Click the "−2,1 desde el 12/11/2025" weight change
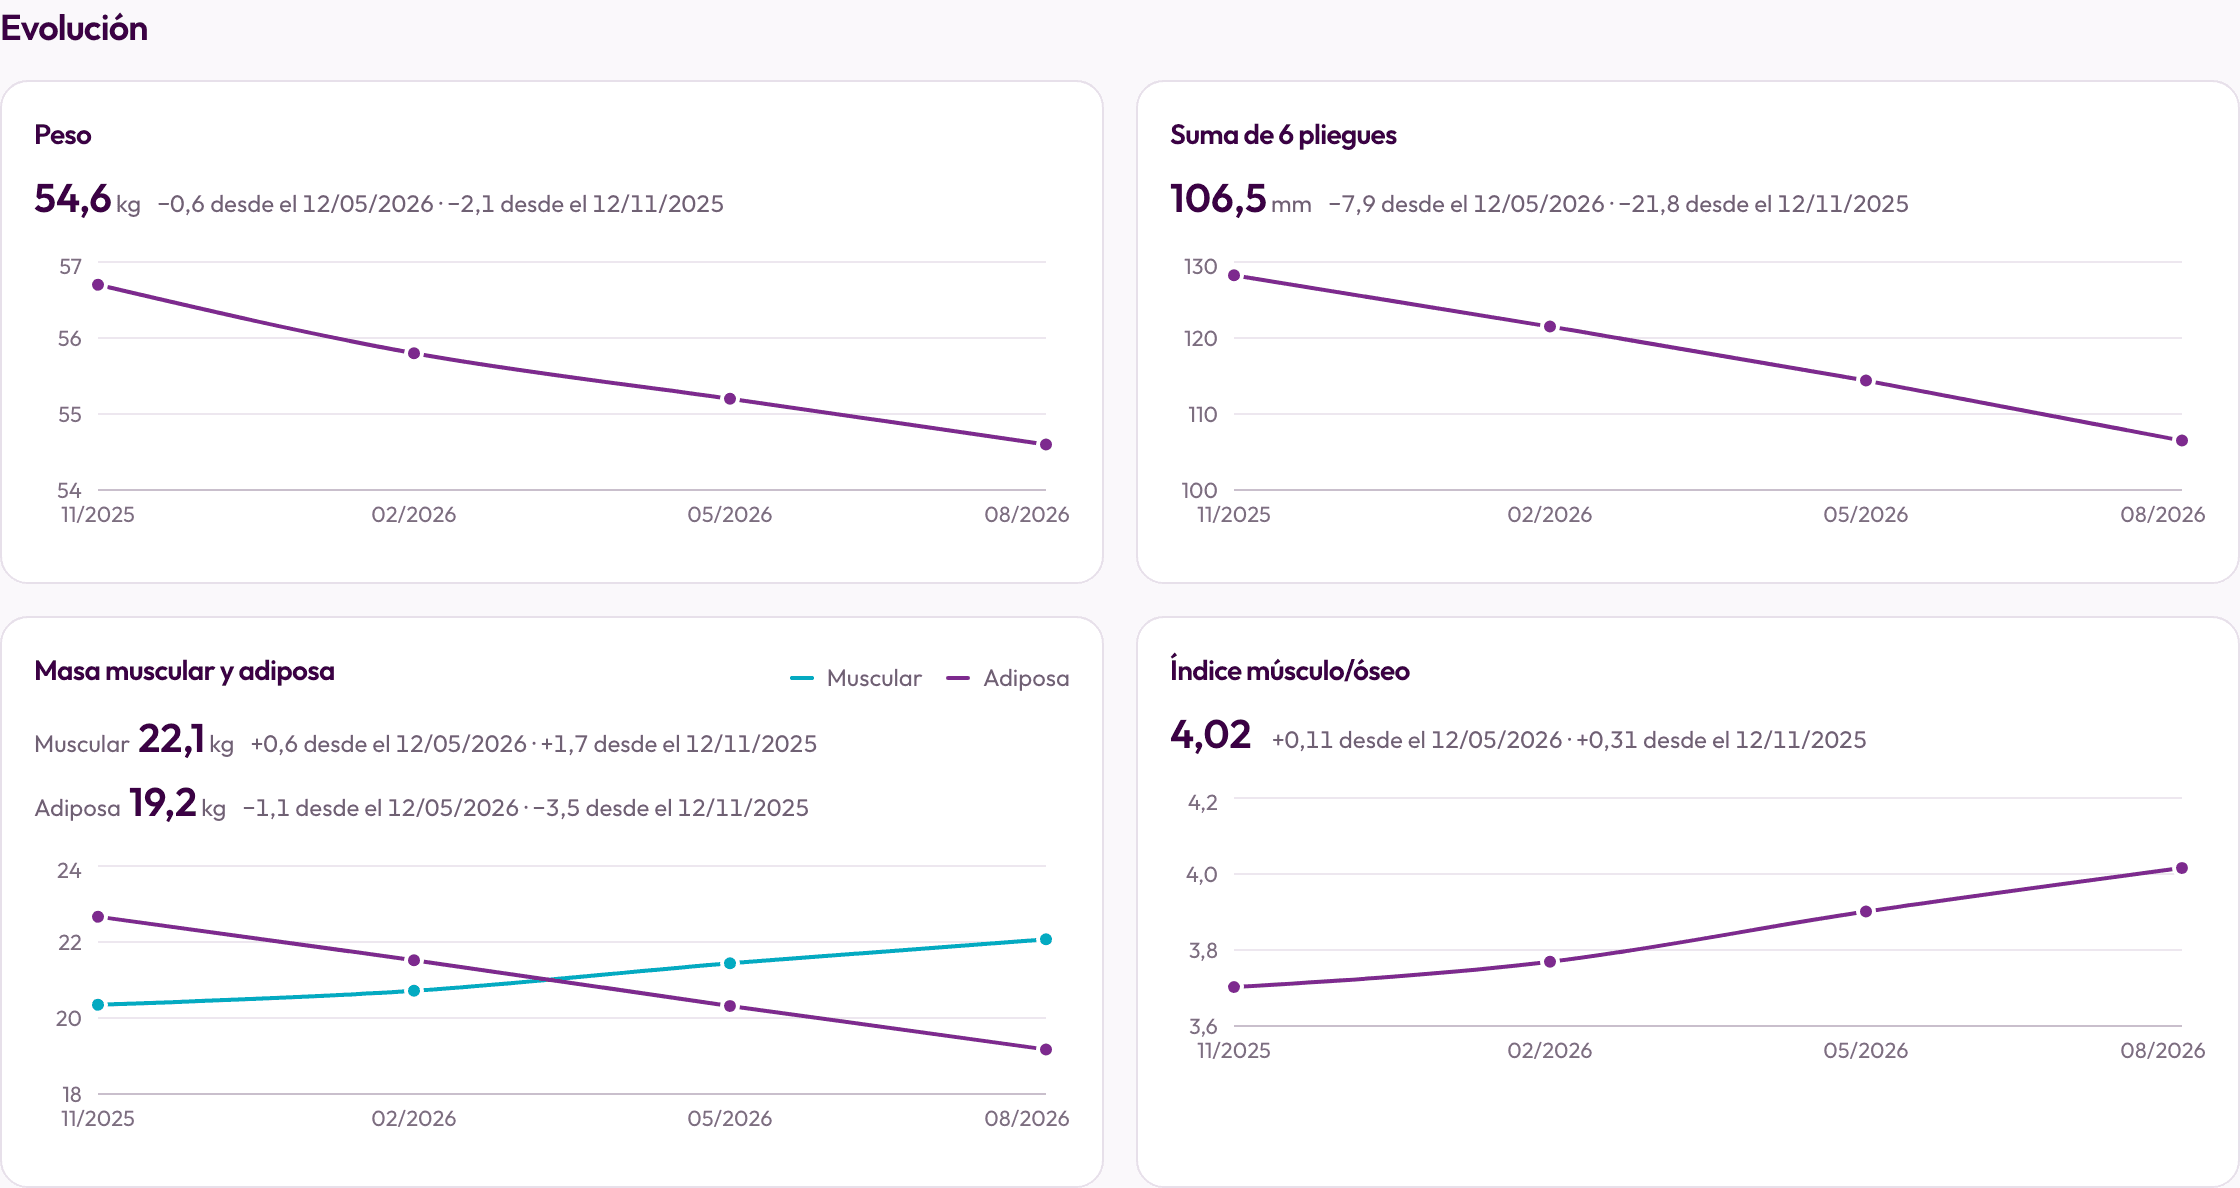2240x1188 pixels. 586,204
